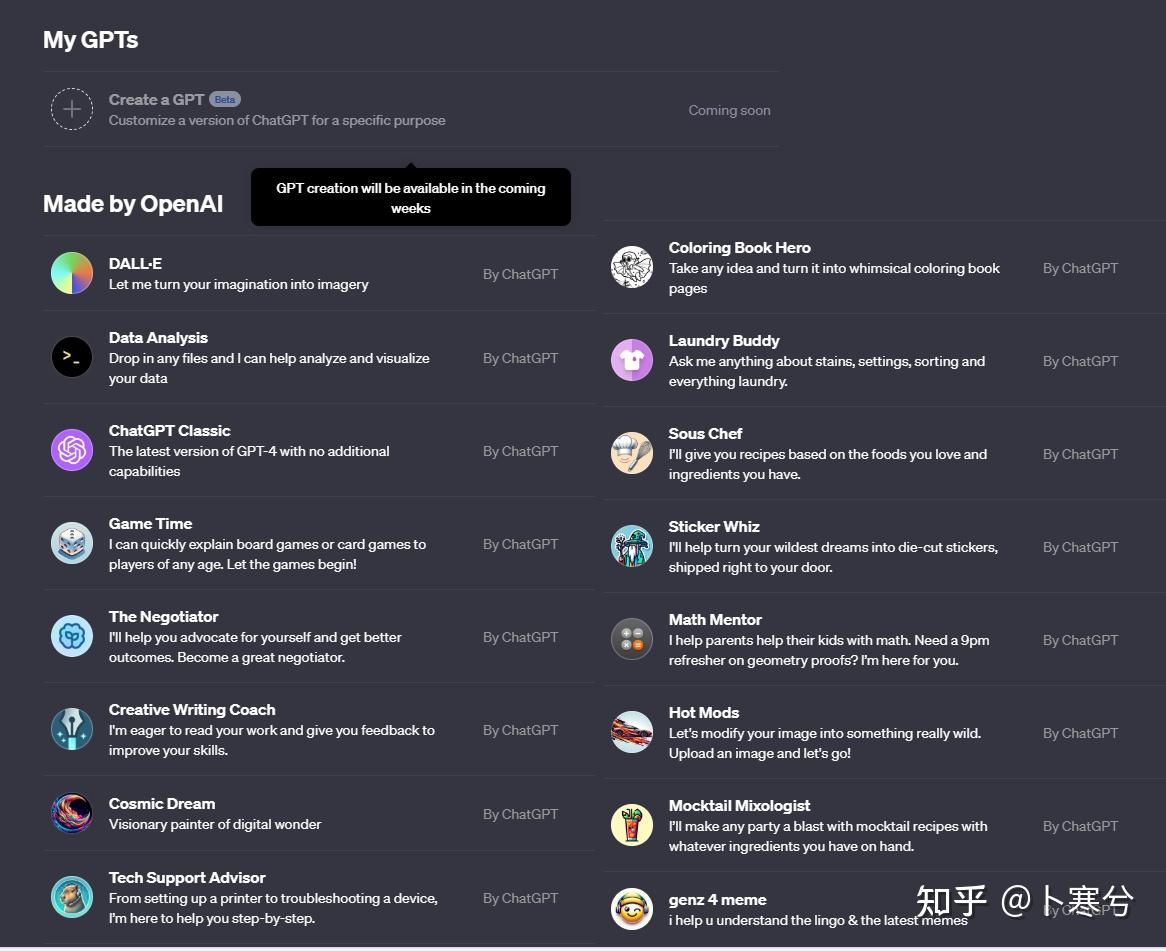Image resolution: width=1166 pixels, height=951 pixels.
Task: Click the dashed plus Create icon
Action: [x=72, y=109]
